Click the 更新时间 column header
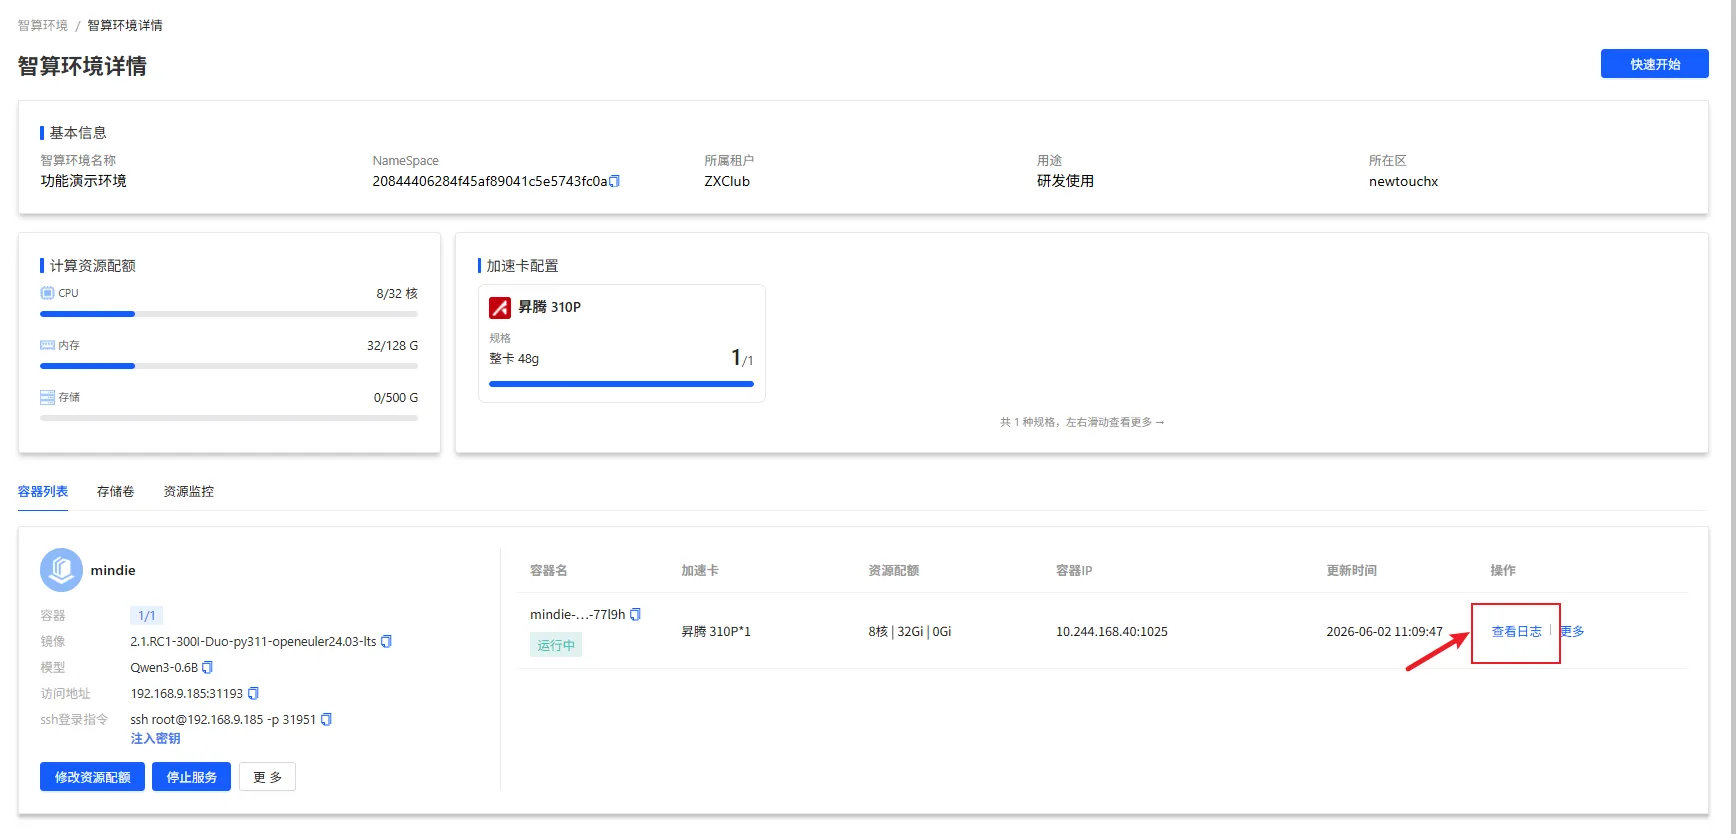Image resolution: width=1736 pixels, height=834 pixels. click(1351, 570)
